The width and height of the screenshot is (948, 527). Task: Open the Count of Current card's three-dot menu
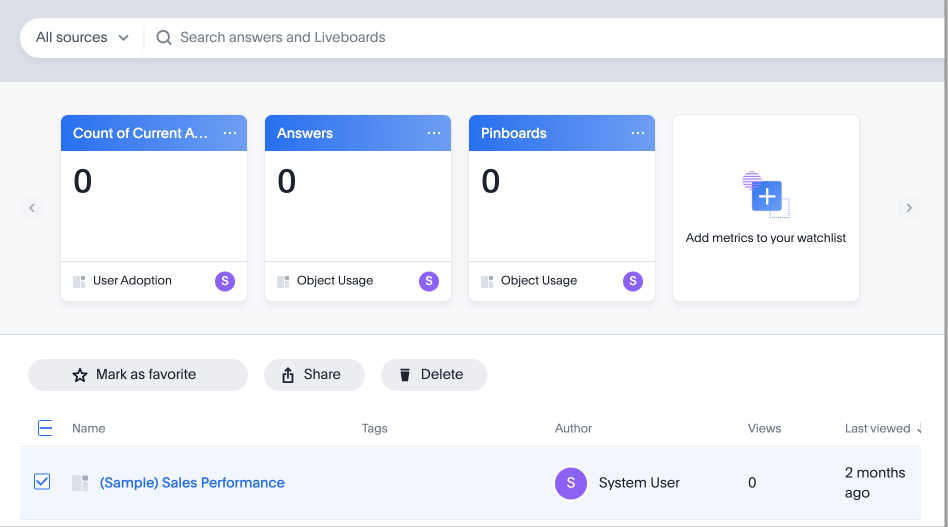(230, 133)
